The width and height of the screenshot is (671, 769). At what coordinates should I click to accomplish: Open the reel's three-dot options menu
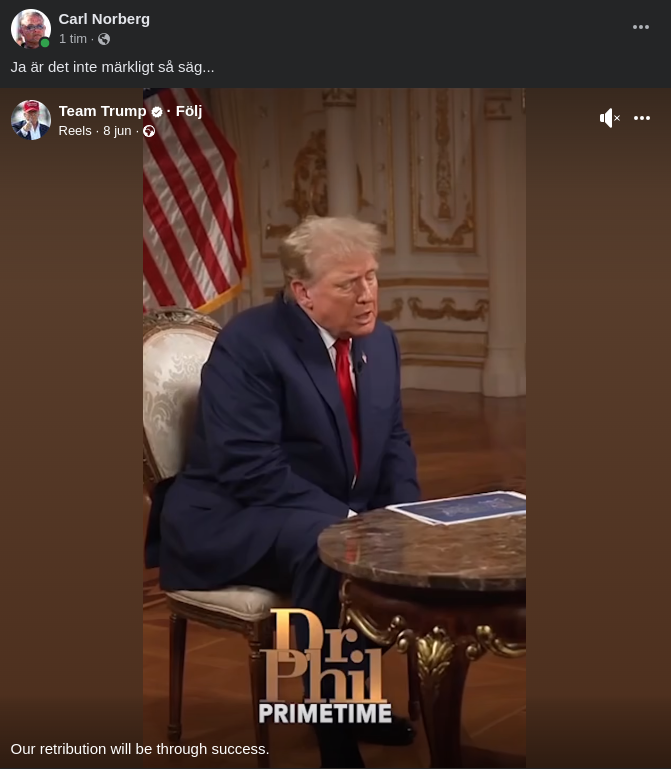(x=642, y=118)
